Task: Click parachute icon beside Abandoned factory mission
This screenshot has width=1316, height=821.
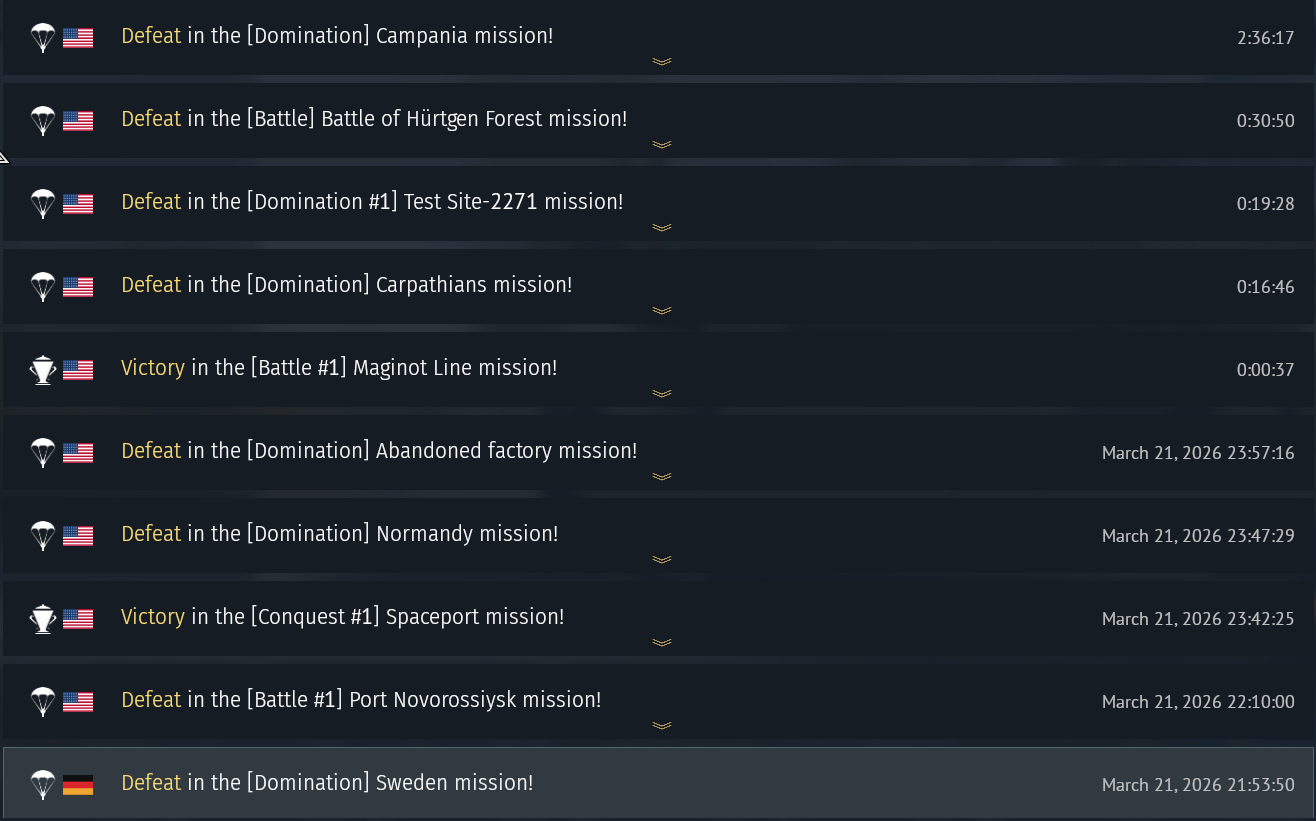Action: 42,453
